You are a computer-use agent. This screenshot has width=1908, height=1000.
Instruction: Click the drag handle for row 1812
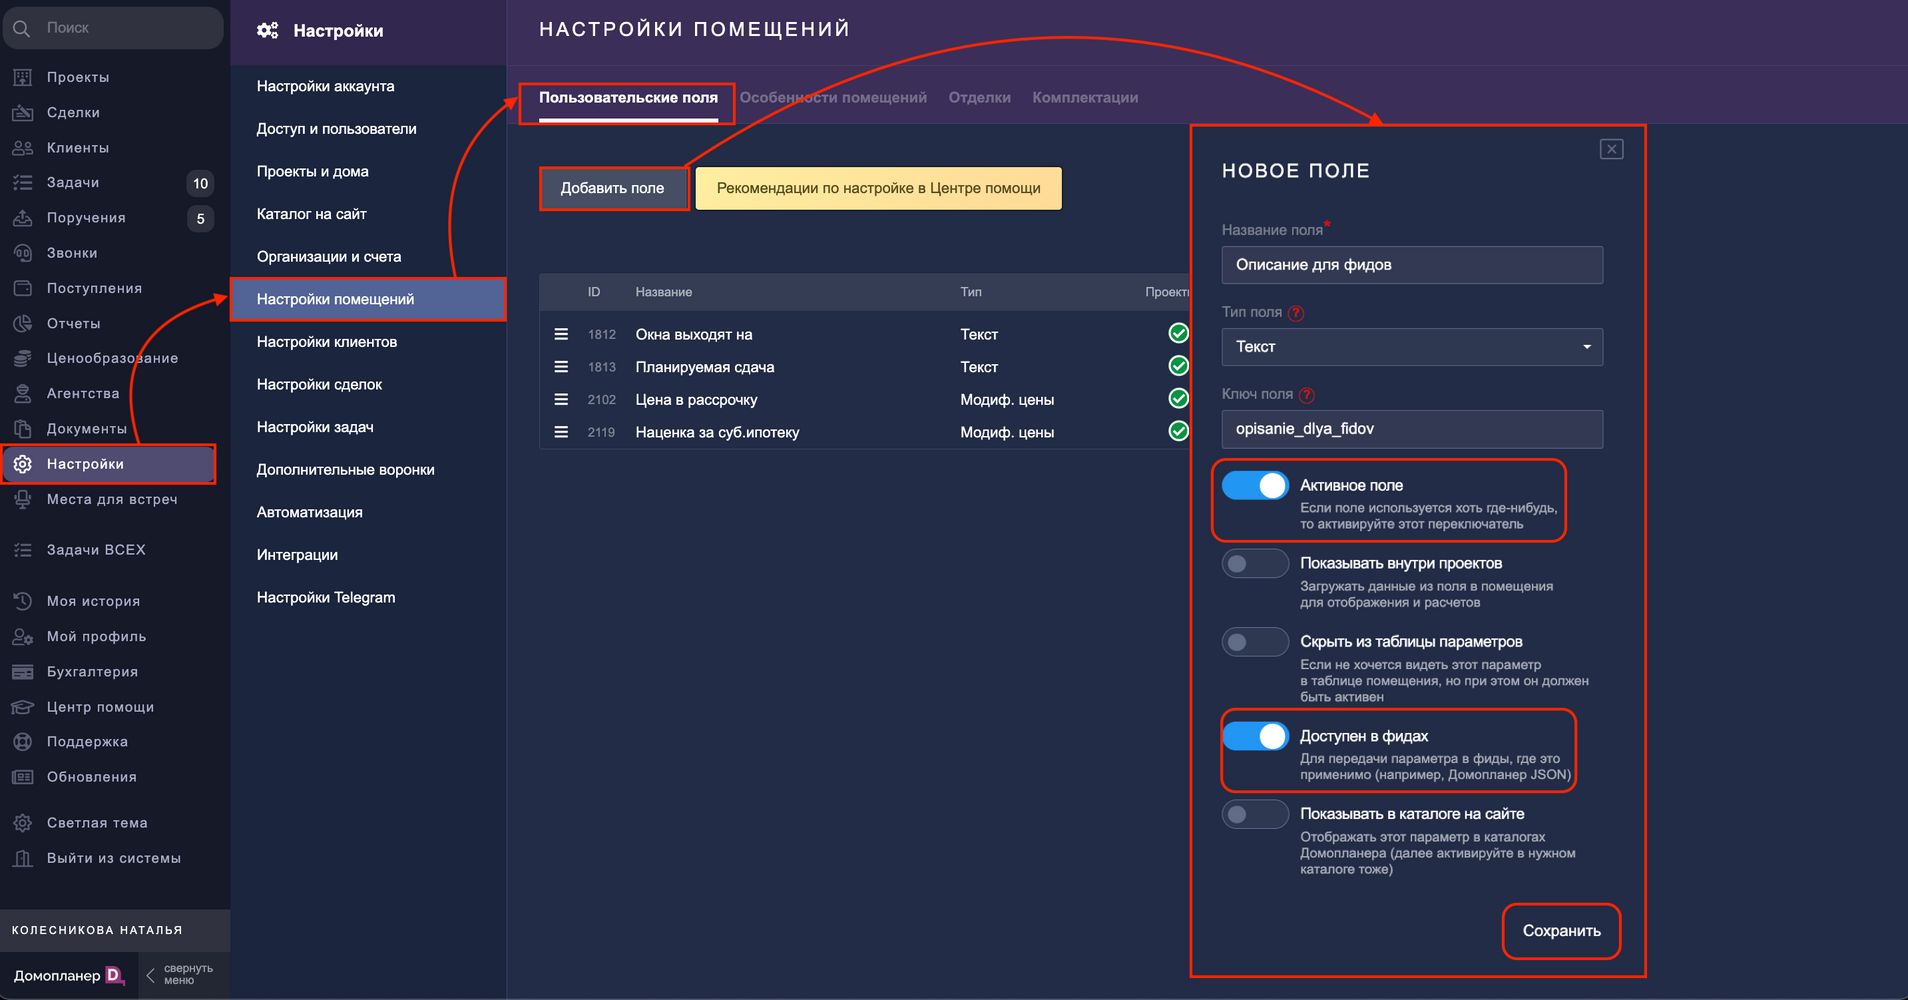tap(561, 334)
